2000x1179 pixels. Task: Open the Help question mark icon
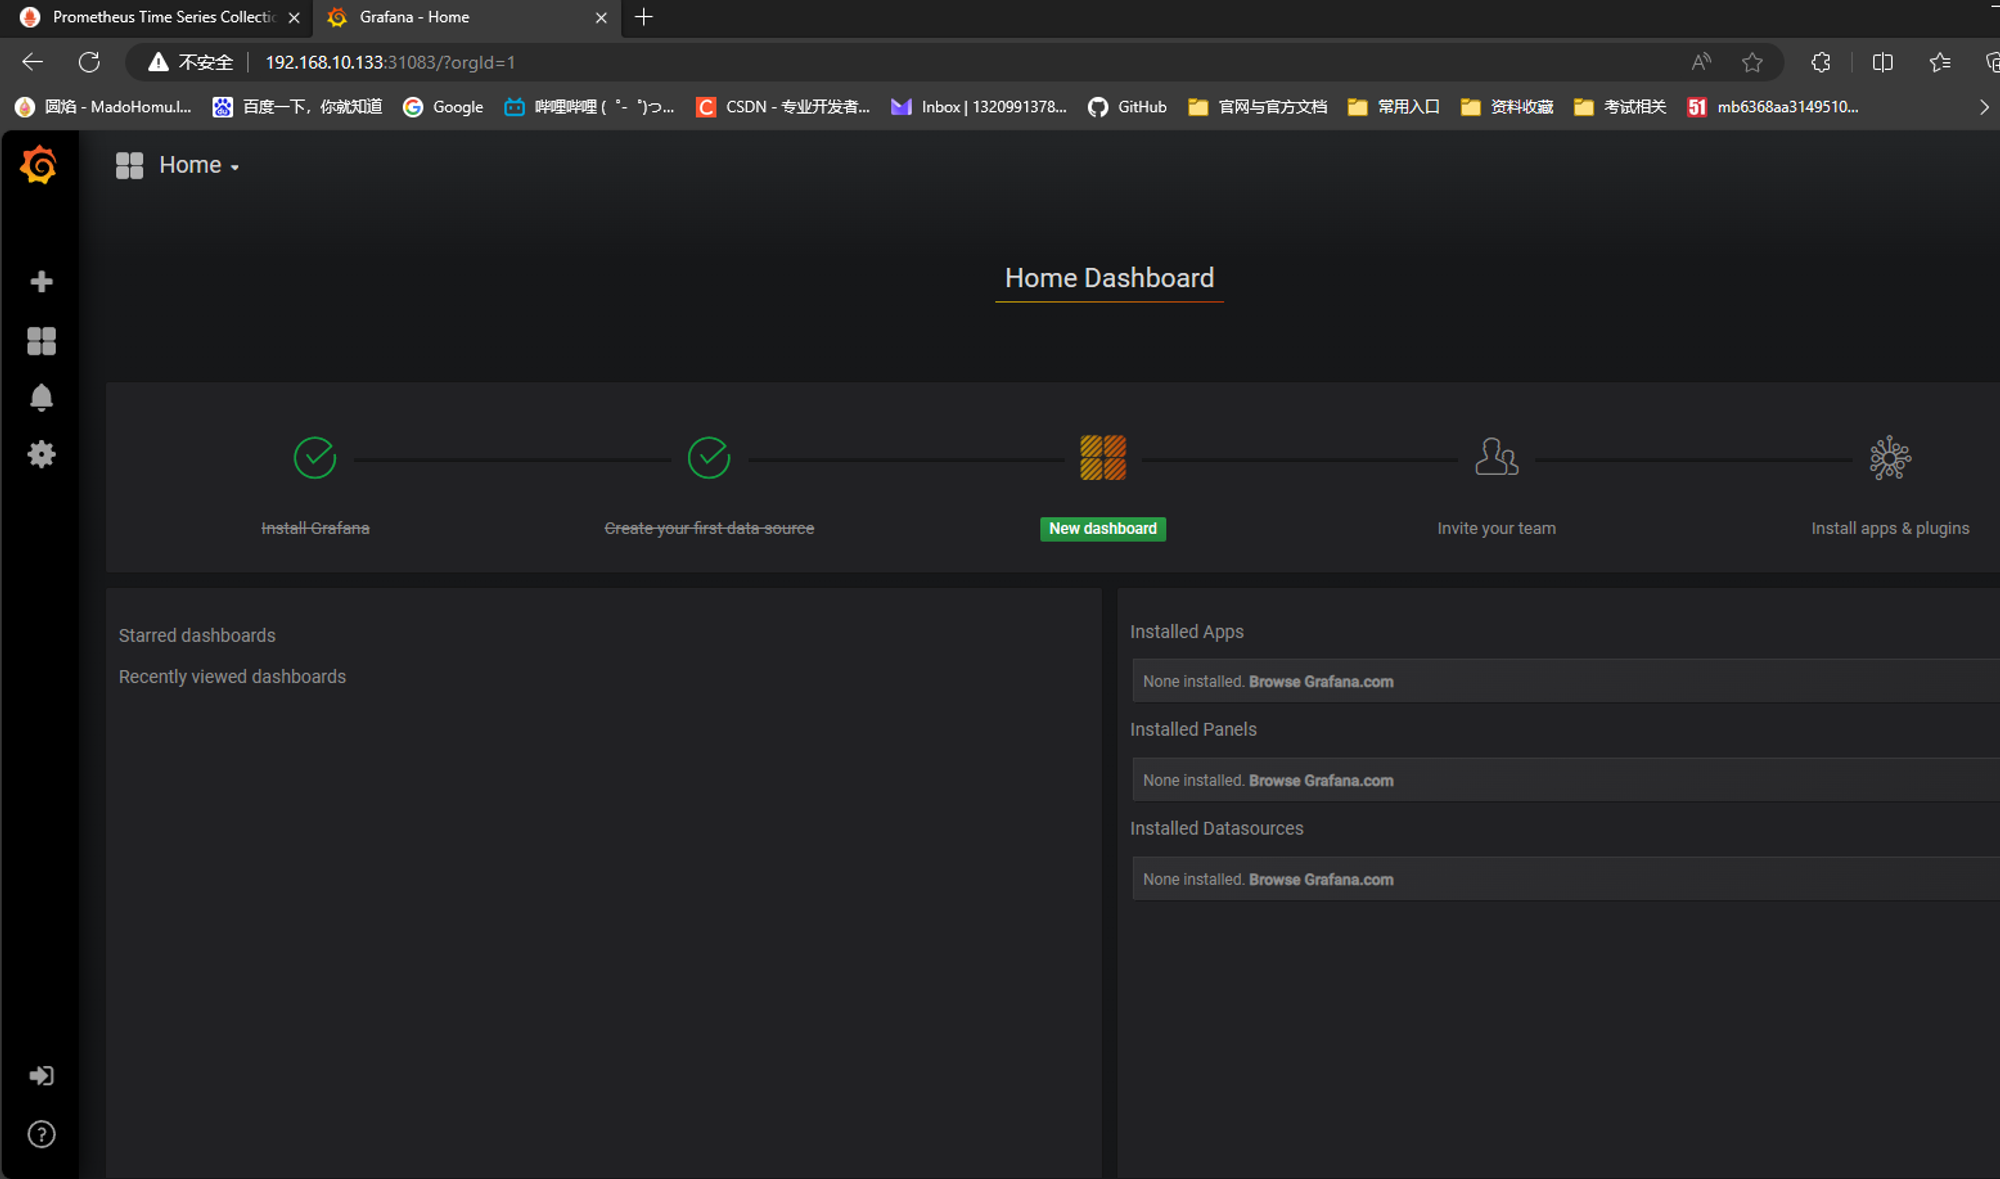41,1134
